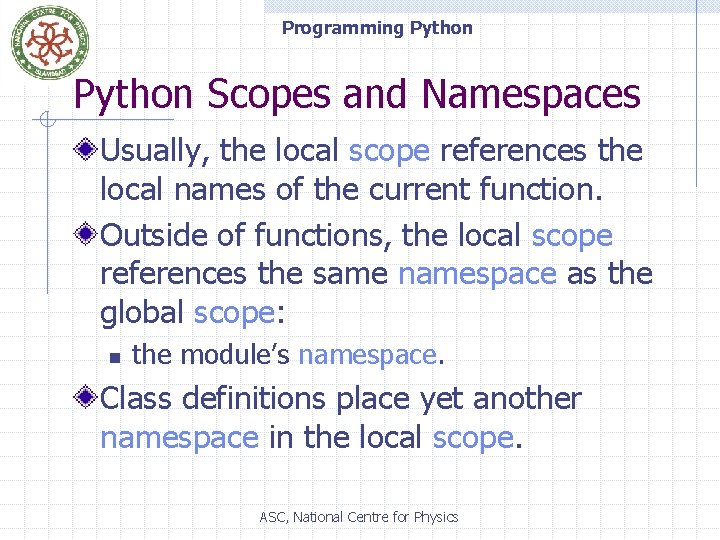
Task: Click highlighted 'namespace' in 'references the same' line
Action: [x=478, y=275]
